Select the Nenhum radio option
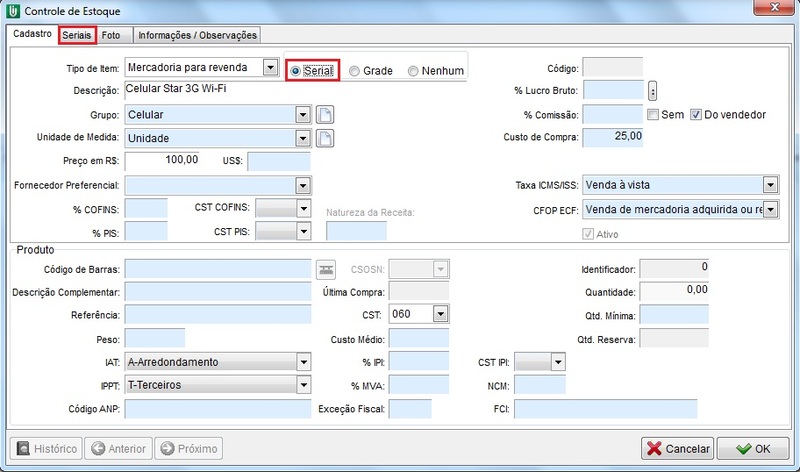The height and width of the screenshot is (472, 800). point(414,71)
